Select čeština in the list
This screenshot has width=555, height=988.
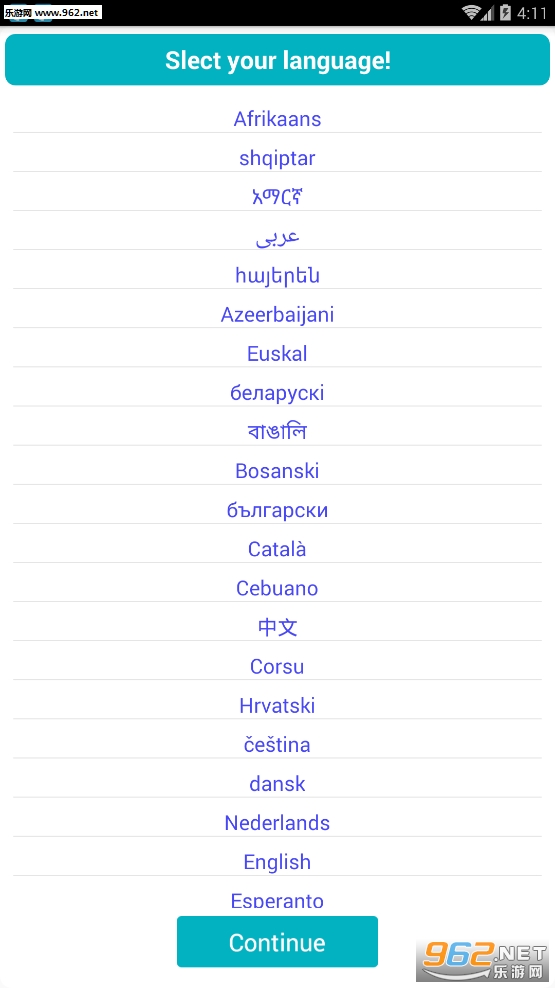[x=277, y=744]
